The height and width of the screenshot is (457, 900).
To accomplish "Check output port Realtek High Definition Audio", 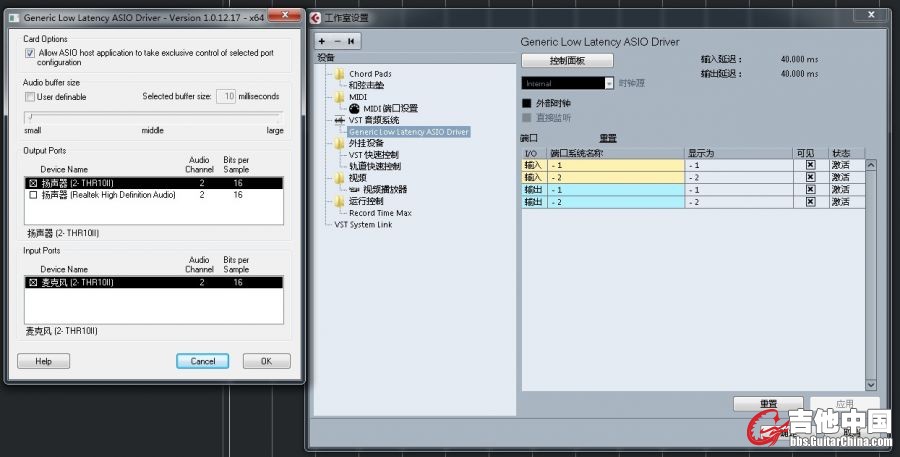I will 33,195.
